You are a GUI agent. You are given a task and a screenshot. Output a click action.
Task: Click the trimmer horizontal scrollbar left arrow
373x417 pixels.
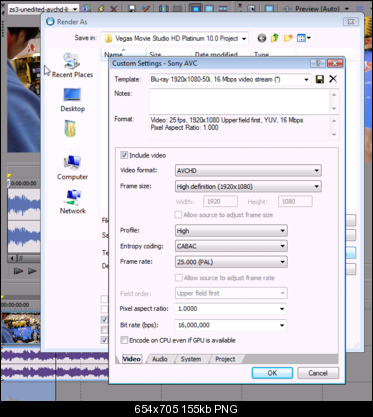click(12, 258)
